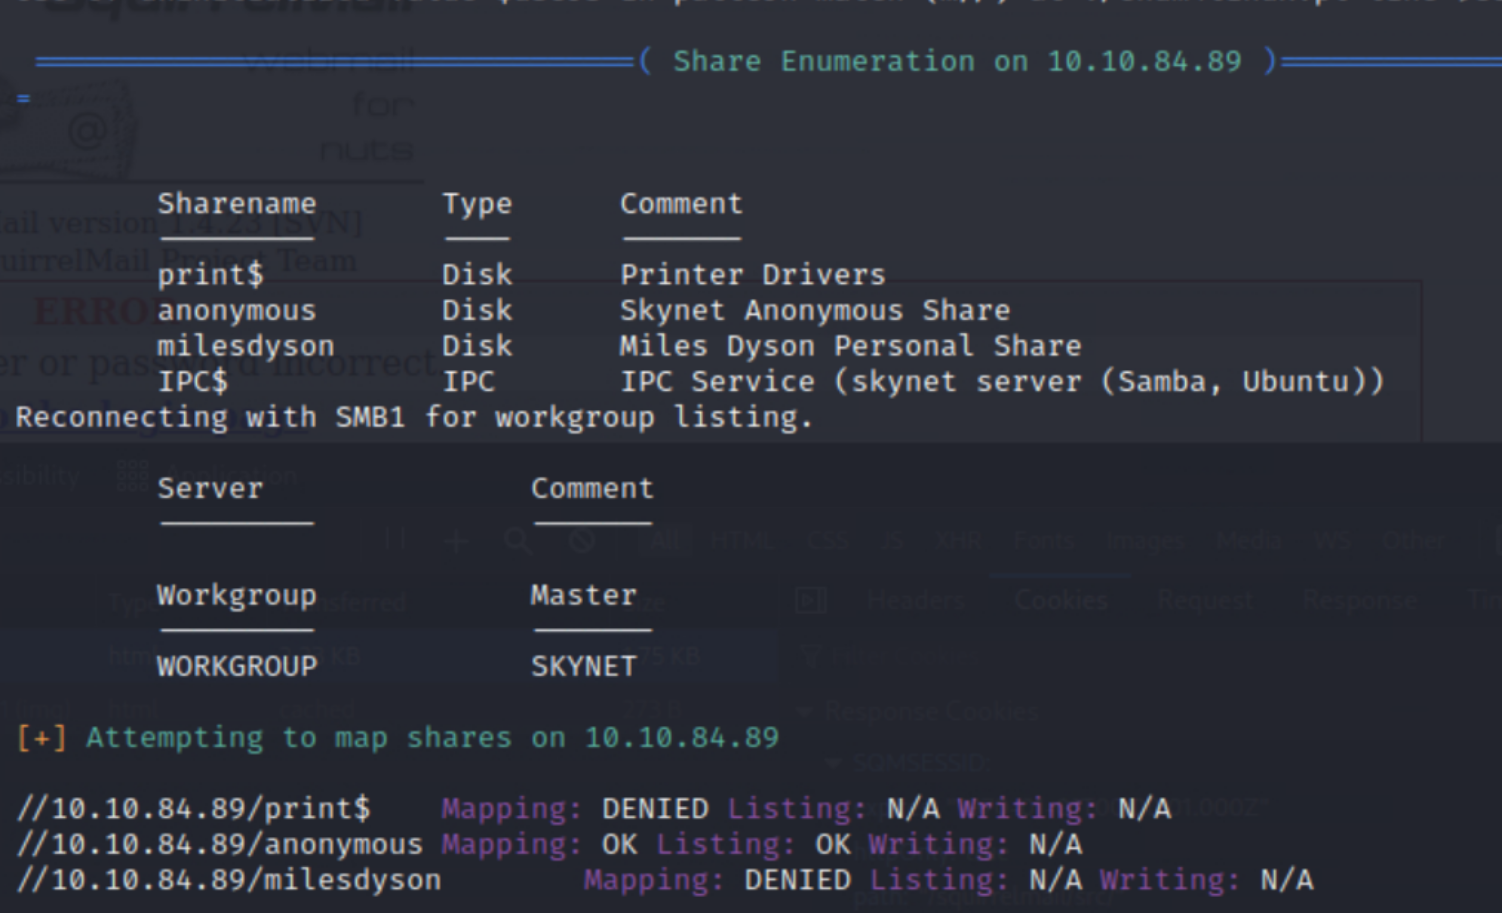Viewport: 1504px width, 913px height.
Task: Click the request blocking circle icon
Action: (582, 541)
